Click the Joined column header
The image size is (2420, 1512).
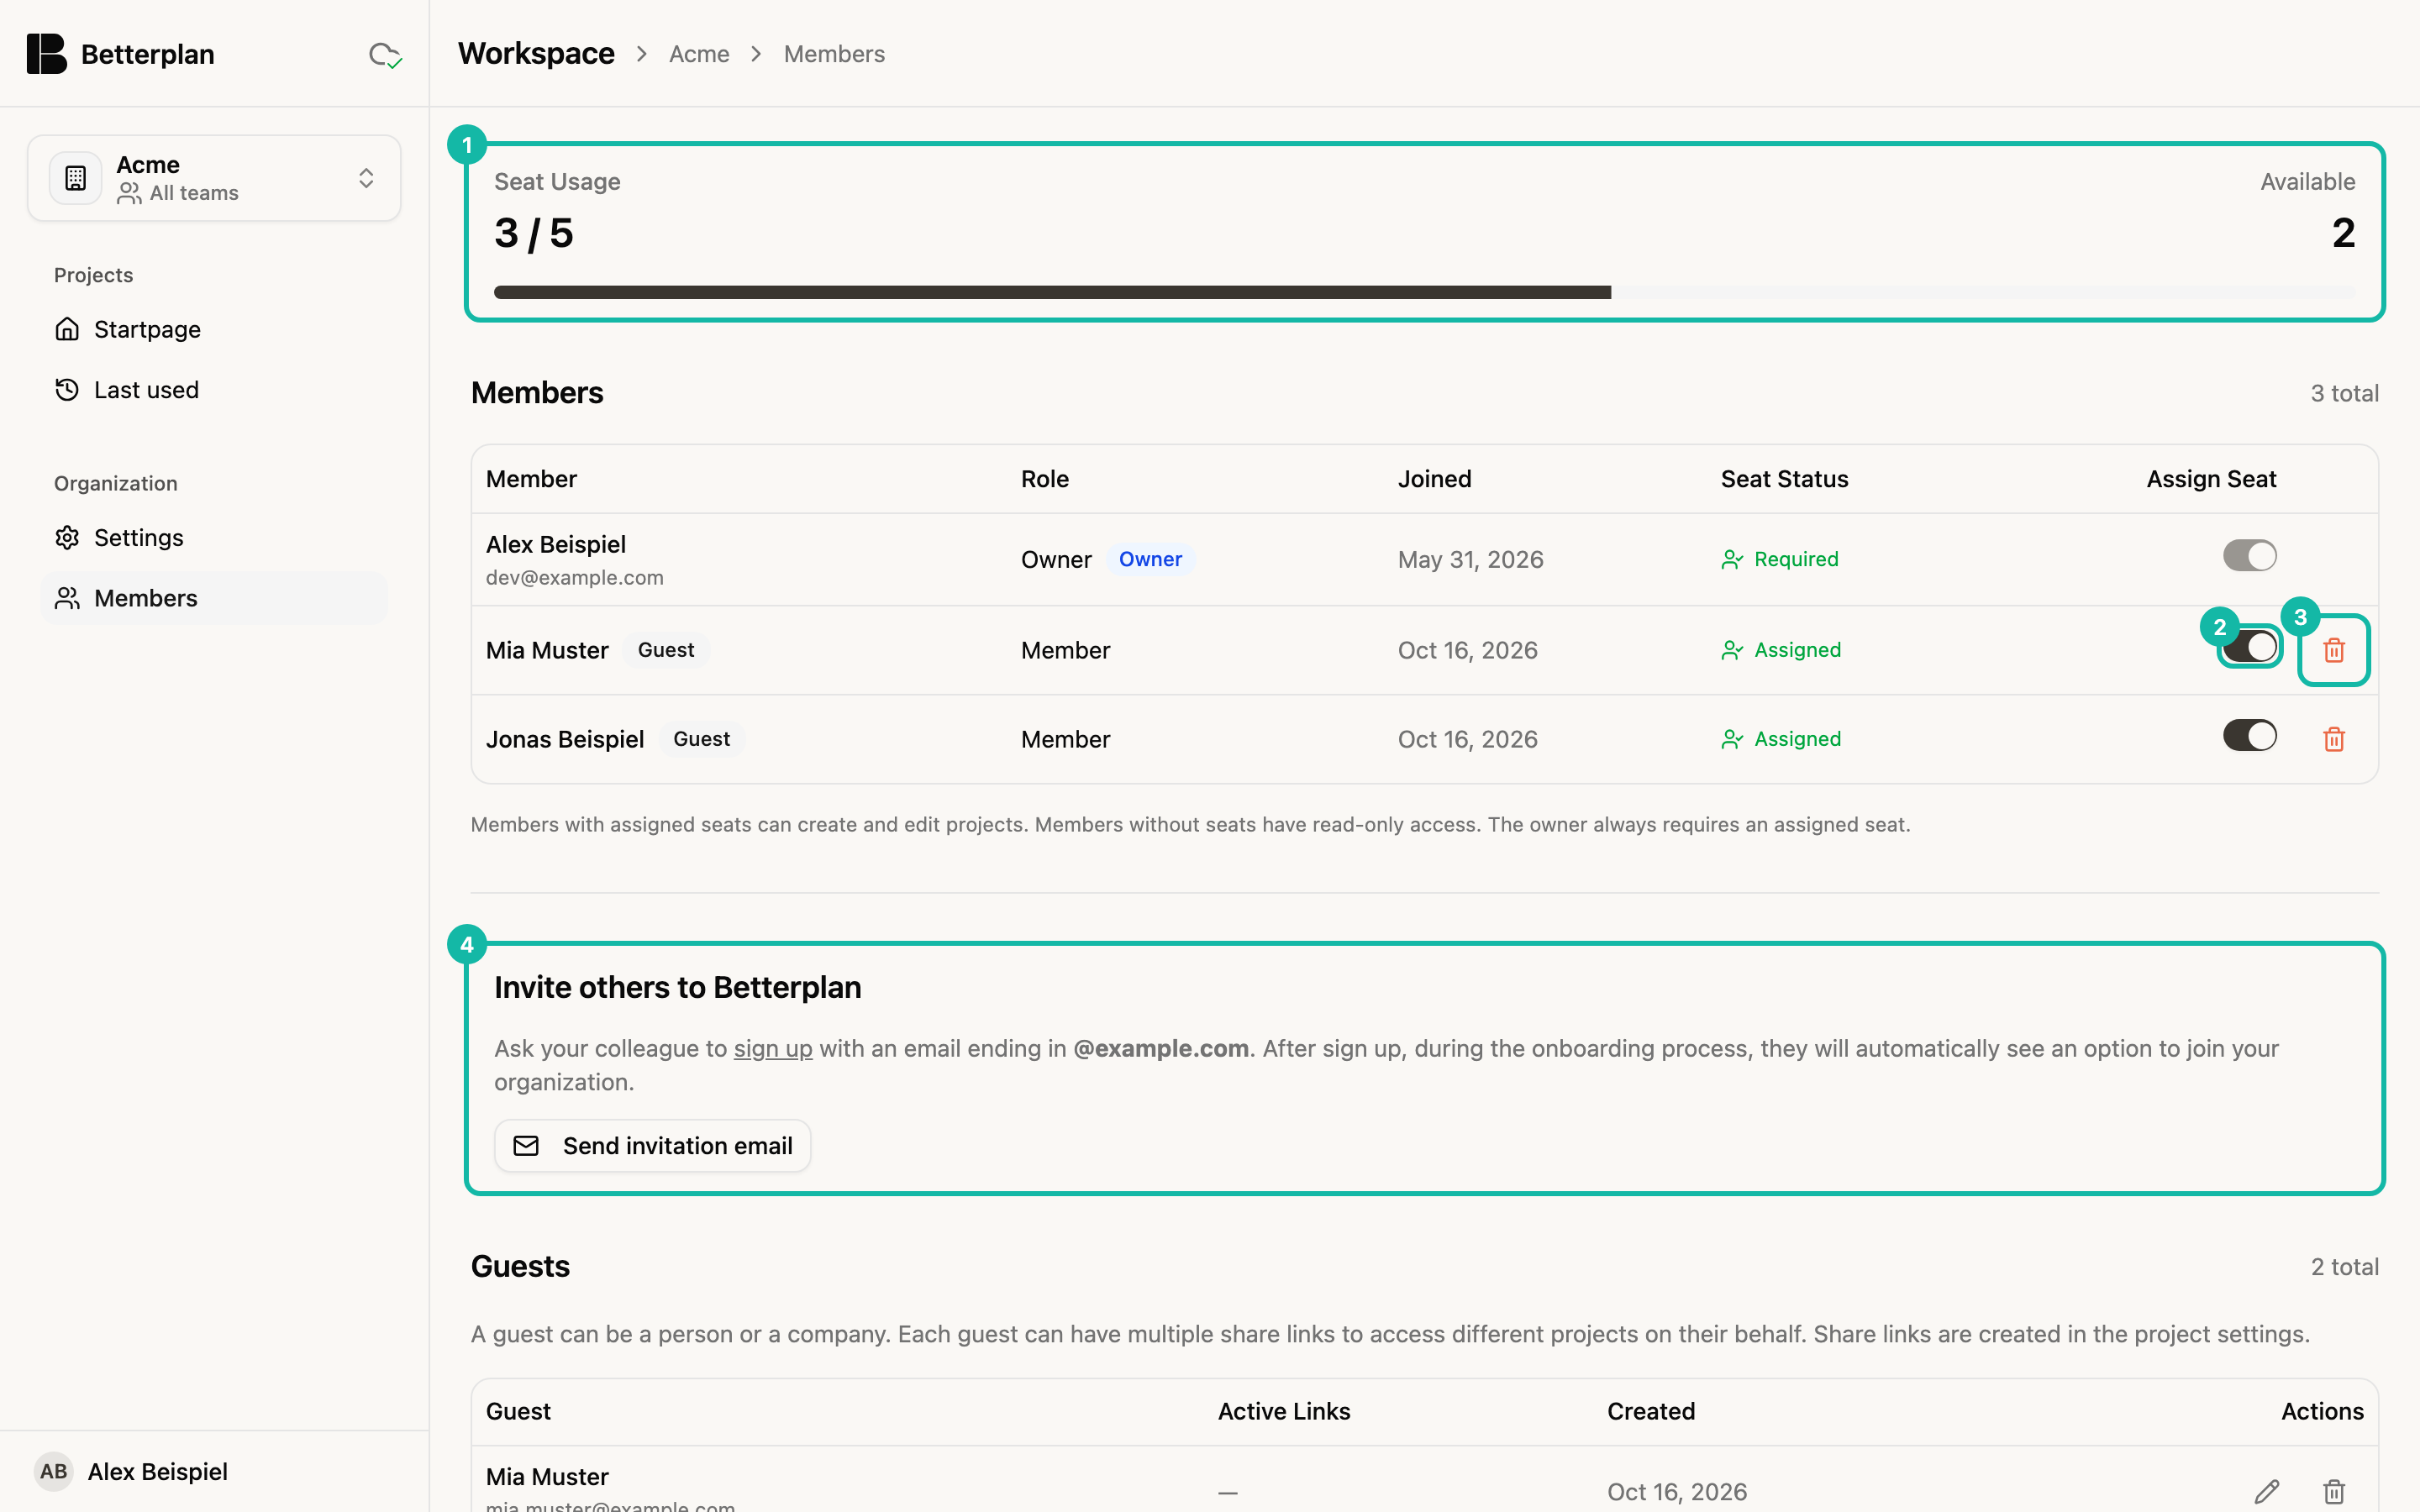point(1434,479)
